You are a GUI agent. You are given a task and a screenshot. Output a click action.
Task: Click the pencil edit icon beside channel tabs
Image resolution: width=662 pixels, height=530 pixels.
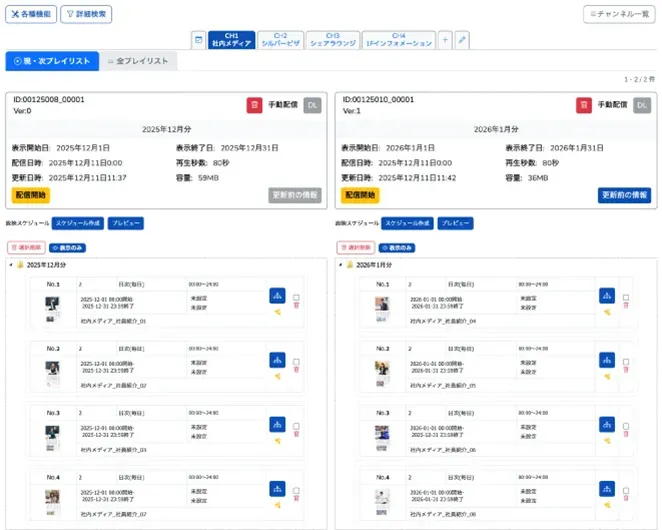coord(461,40)
